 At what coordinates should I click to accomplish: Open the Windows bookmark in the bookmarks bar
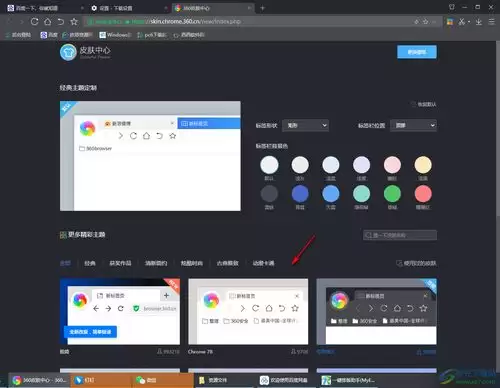click(x=115, y=35)
